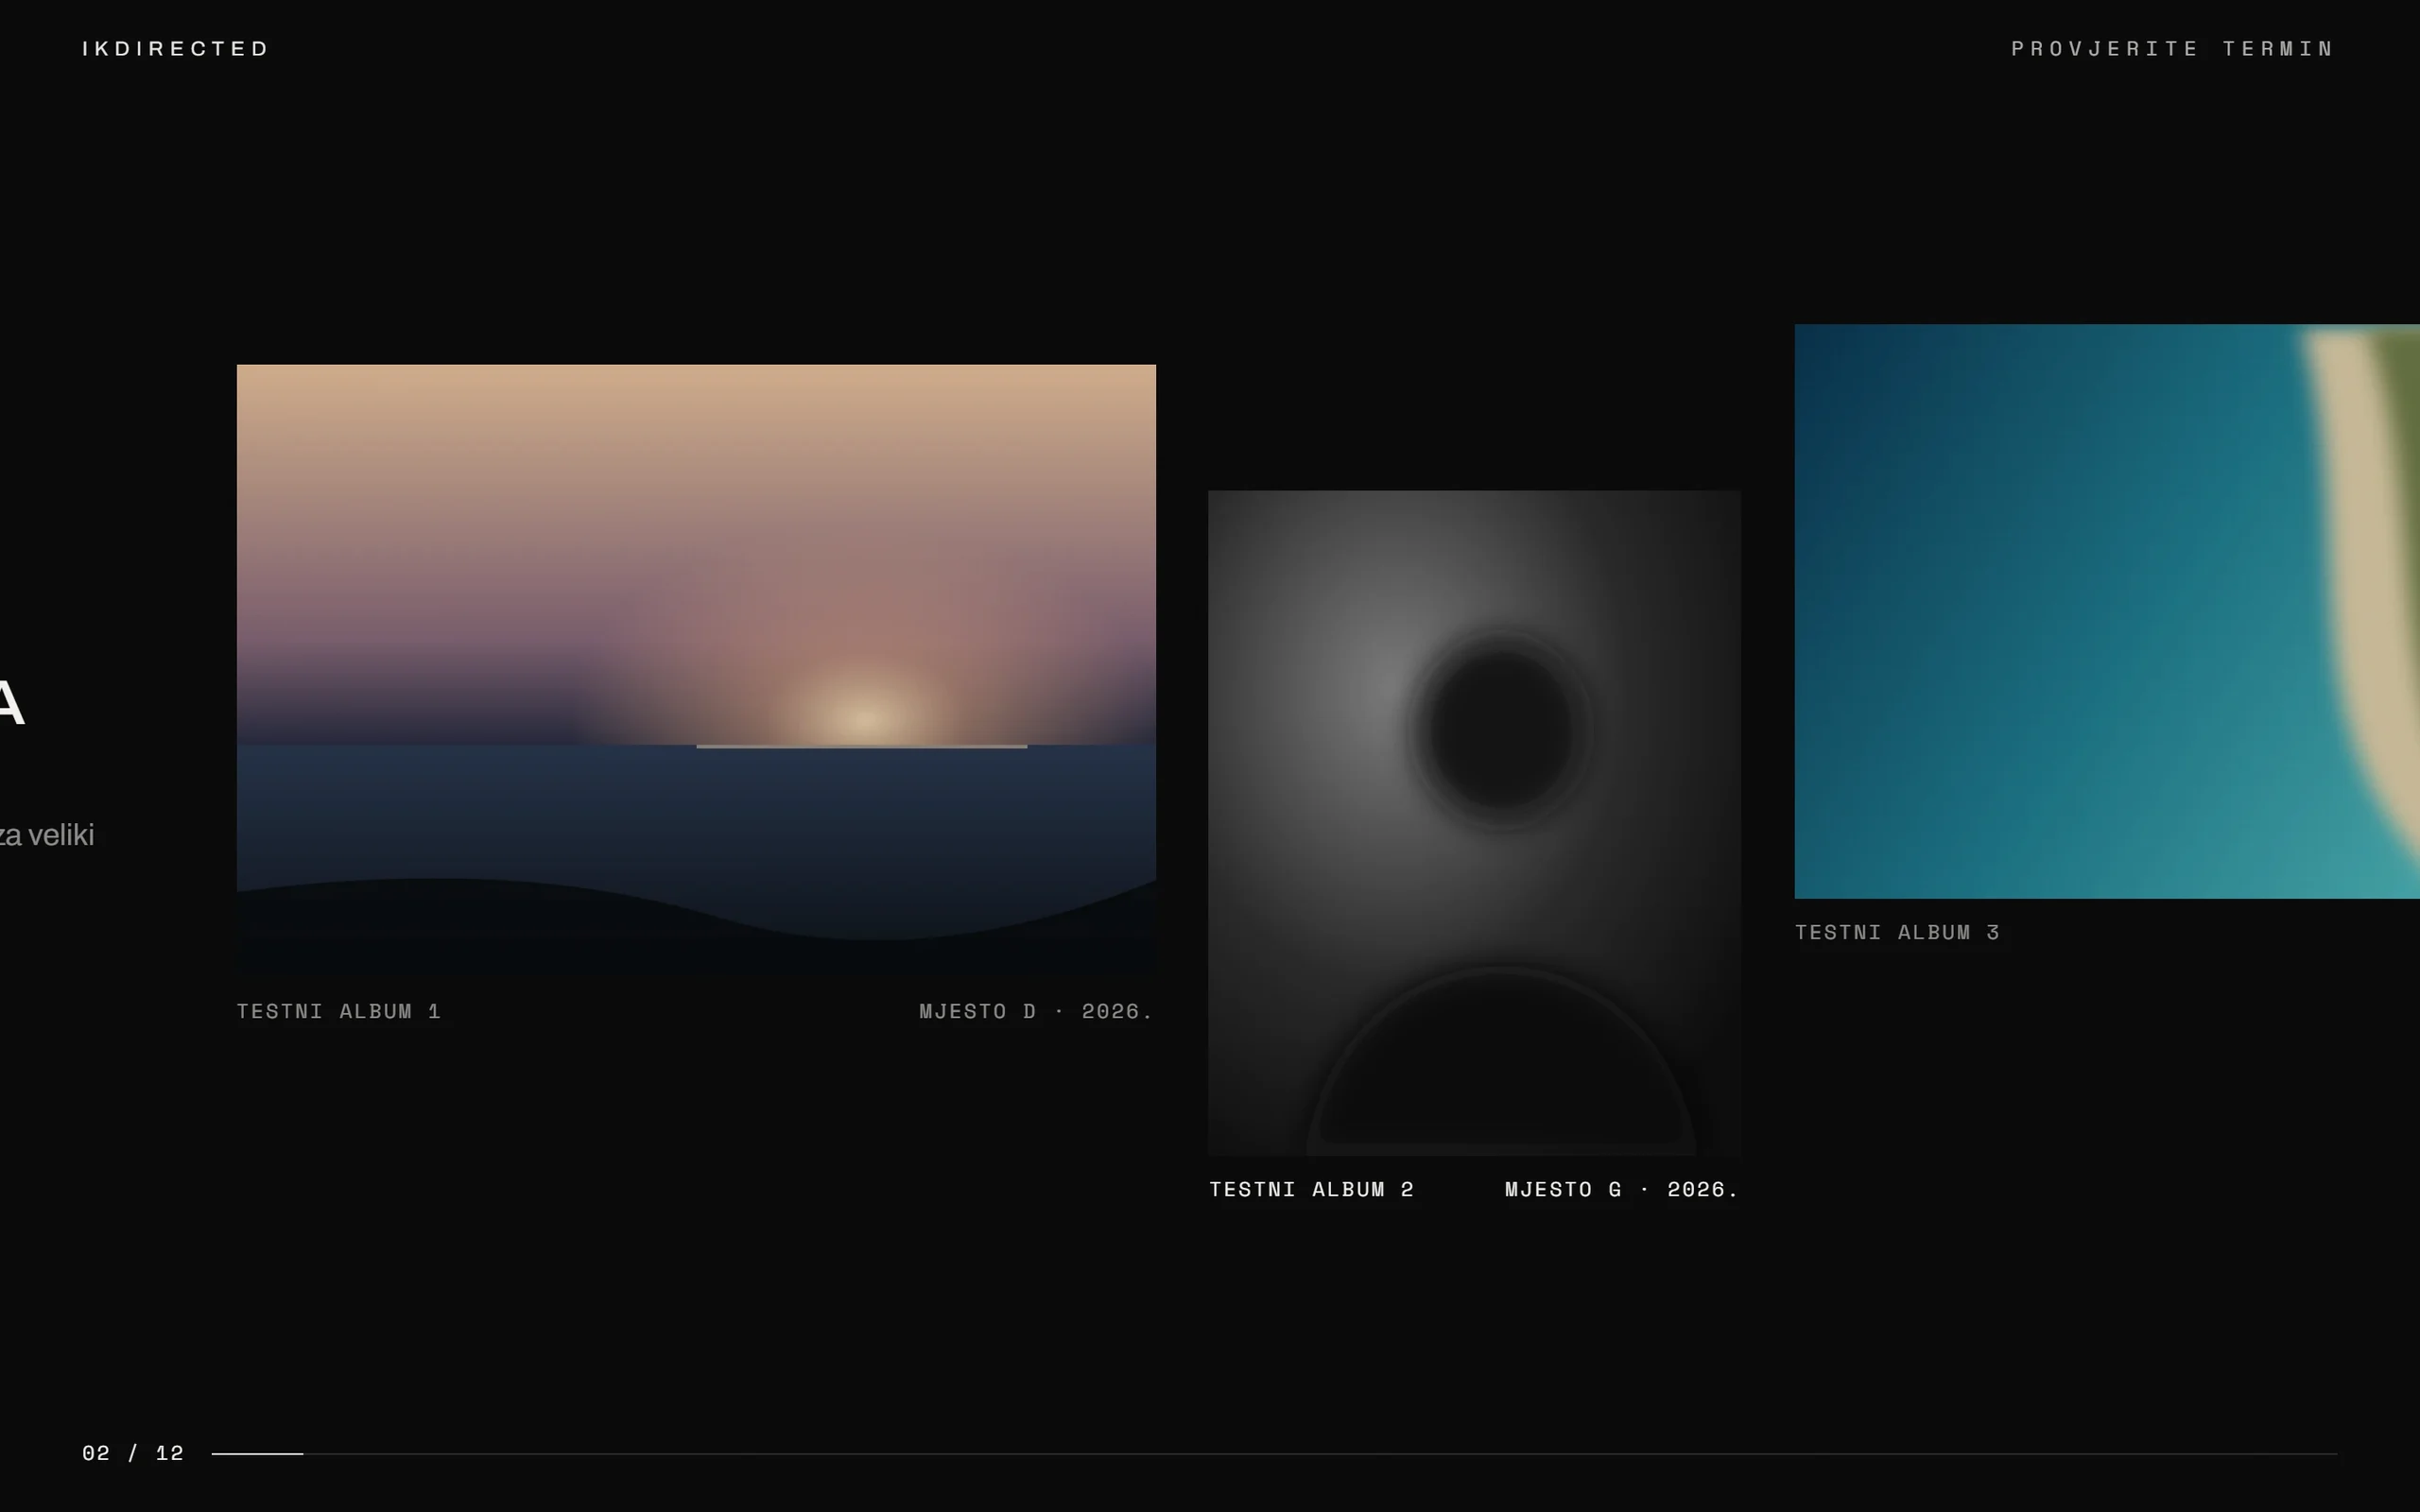
Task: Click the 'za veliki' text fragment
Action: (x=47, y=835)
